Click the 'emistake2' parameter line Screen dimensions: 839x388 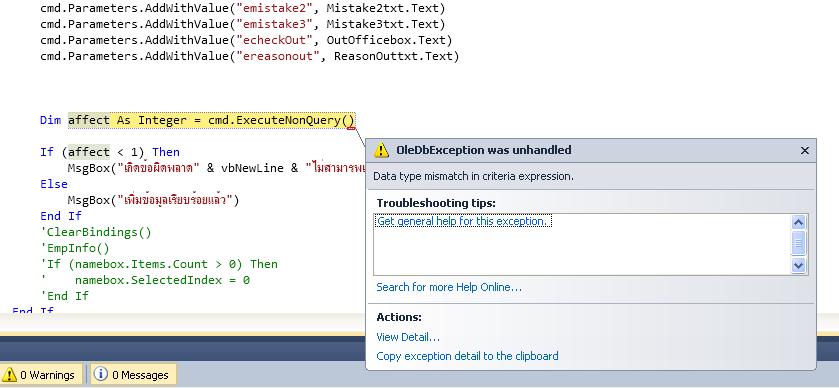[x=242, y=9]
